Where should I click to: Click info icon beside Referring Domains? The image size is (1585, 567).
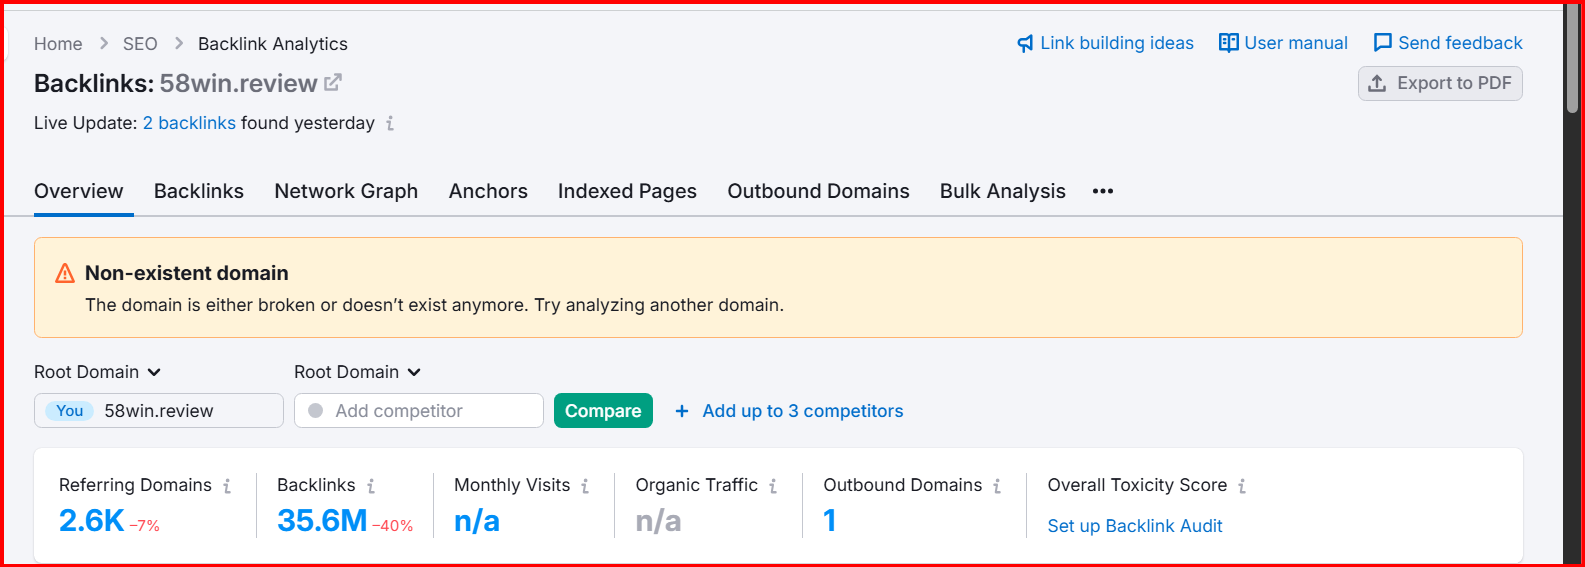(x=227, y=486)
